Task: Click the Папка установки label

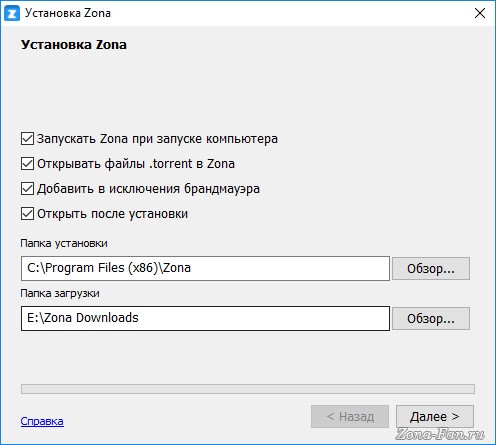Action: (x=64, y=243)
